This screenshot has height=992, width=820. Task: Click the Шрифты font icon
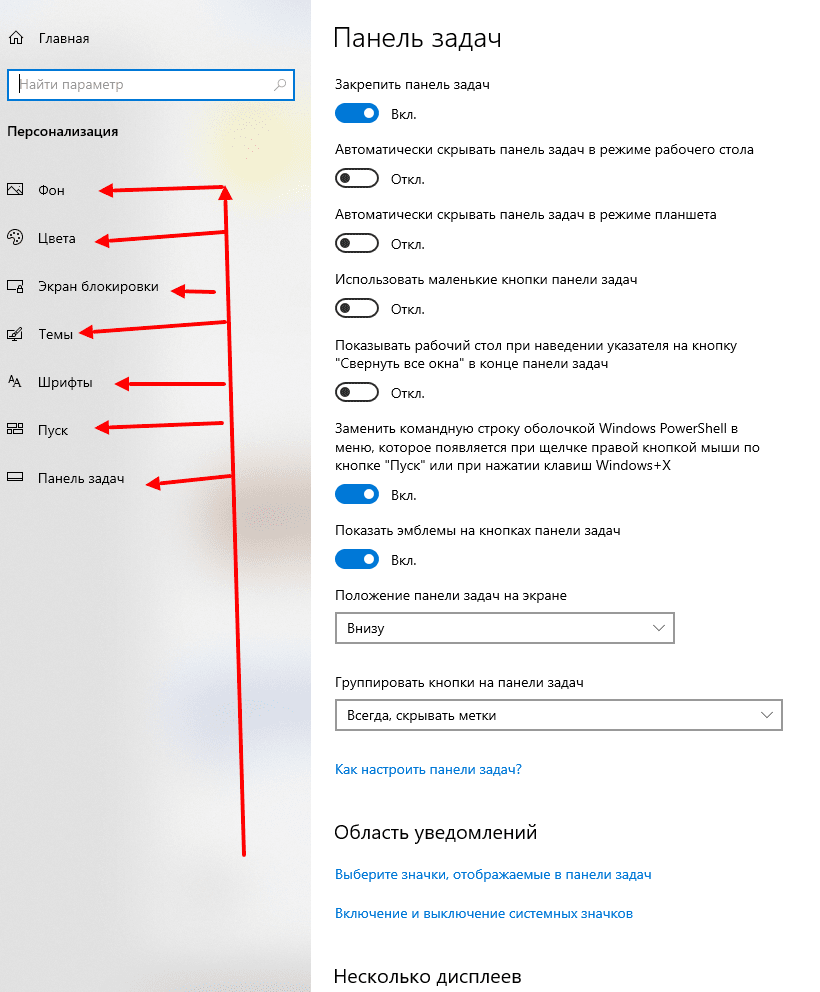15,381
